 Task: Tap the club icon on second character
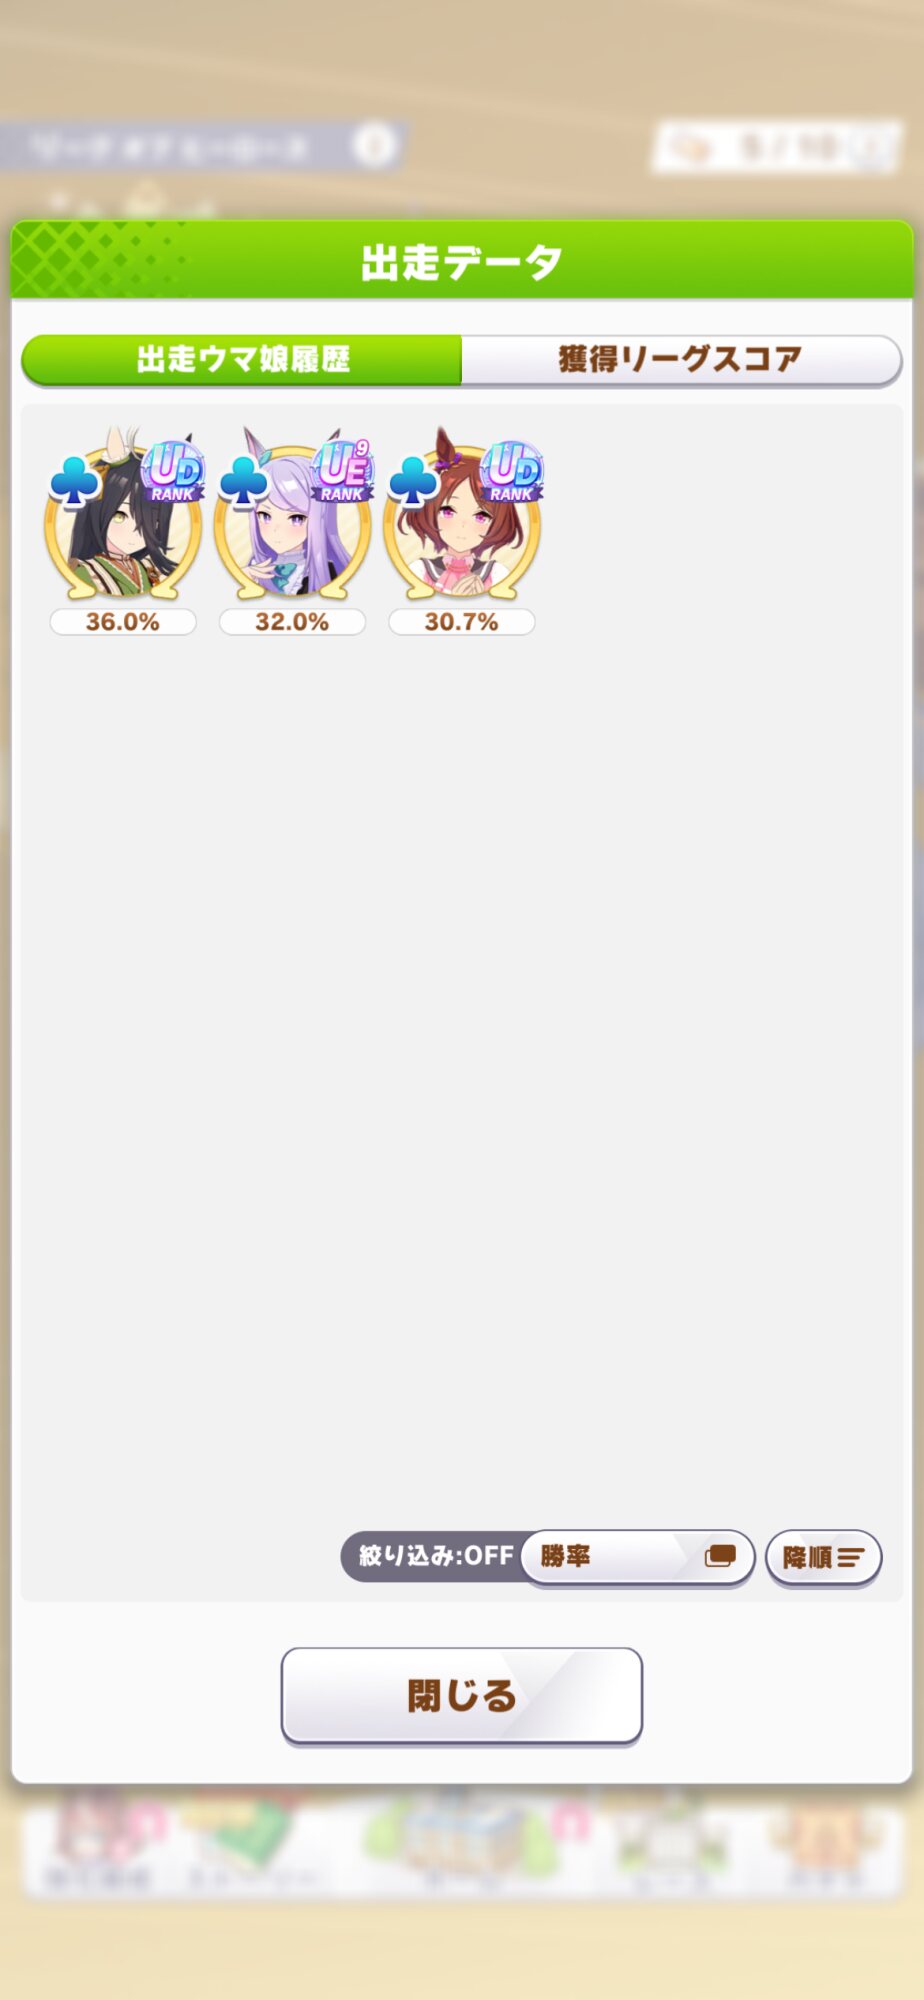[x=243, y=482]
